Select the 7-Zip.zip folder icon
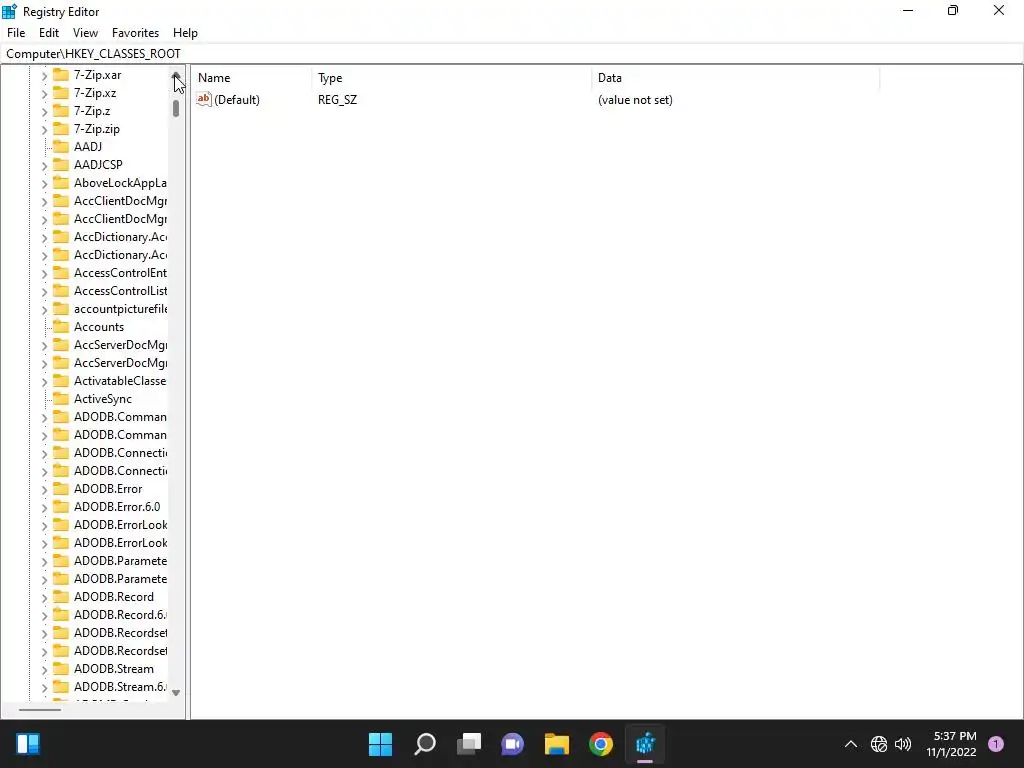The height and width of the screenshot is (768, 1024). (61, 129)
